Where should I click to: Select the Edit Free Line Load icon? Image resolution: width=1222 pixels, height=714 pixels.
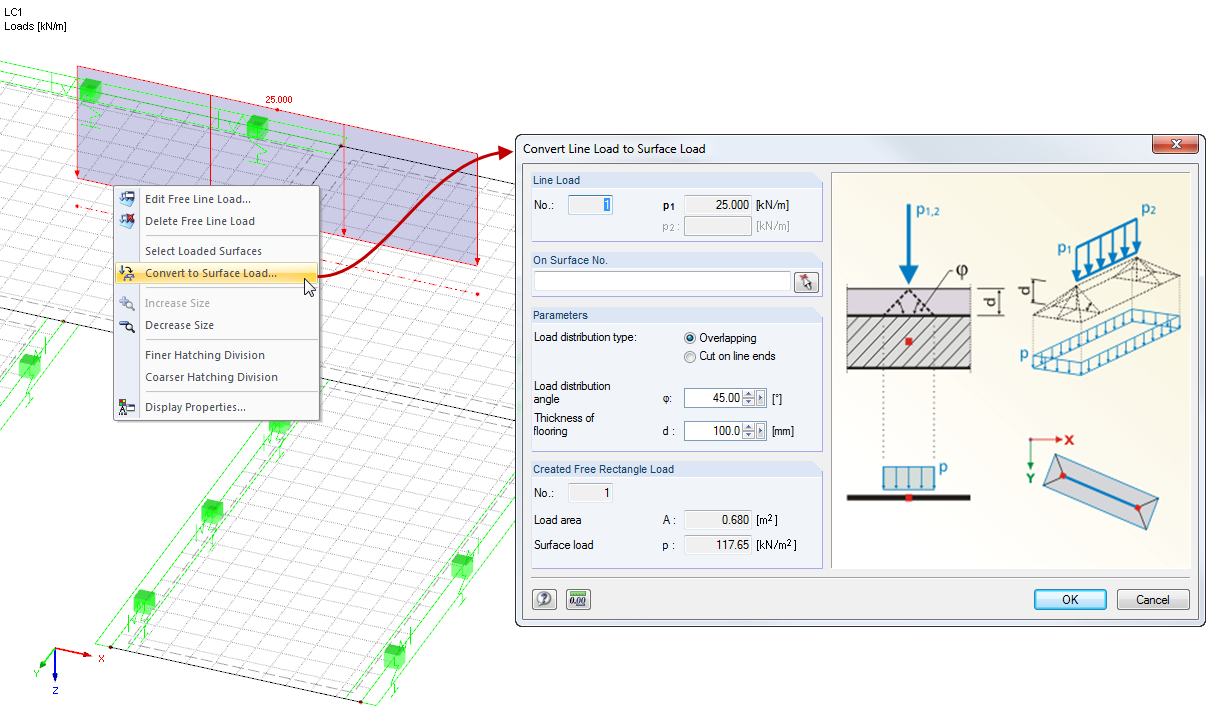[127, 198]
